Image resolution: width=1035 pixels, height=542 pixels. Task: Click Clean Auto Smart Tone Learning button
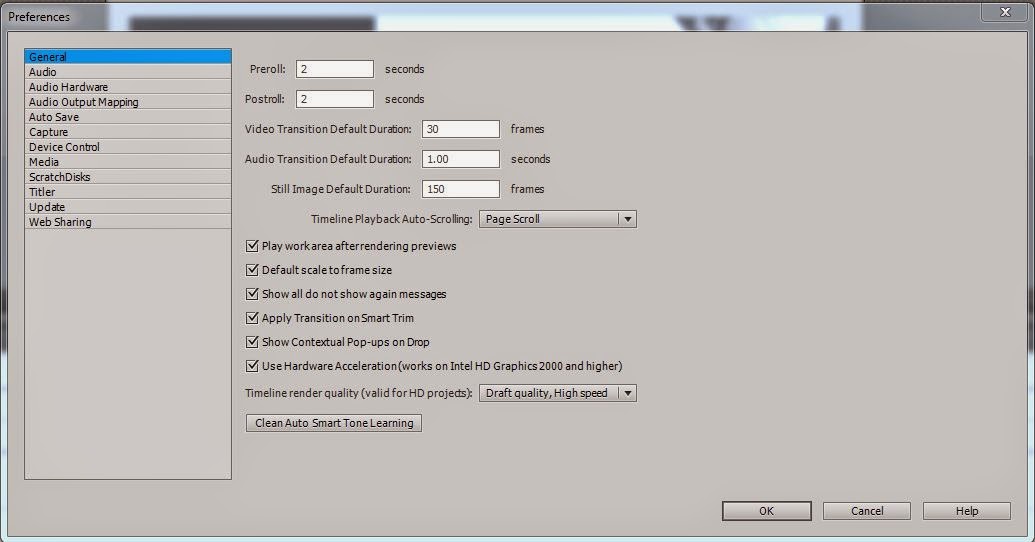point(334,423)
